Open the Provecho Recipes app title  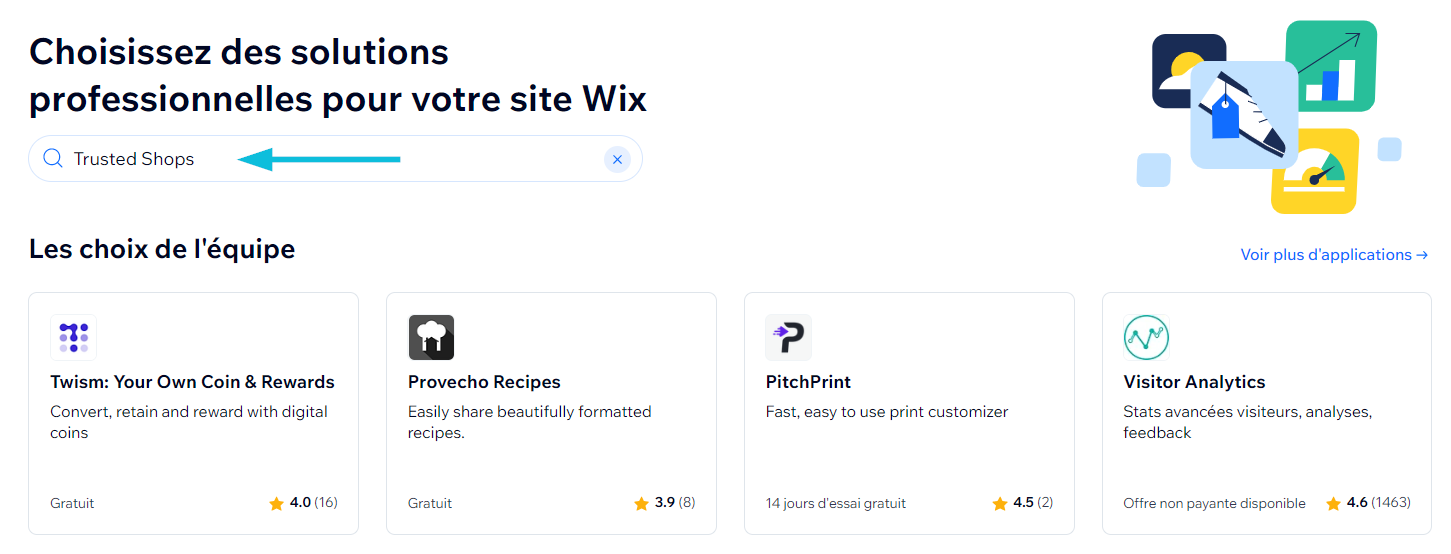[x=484, y=382]
